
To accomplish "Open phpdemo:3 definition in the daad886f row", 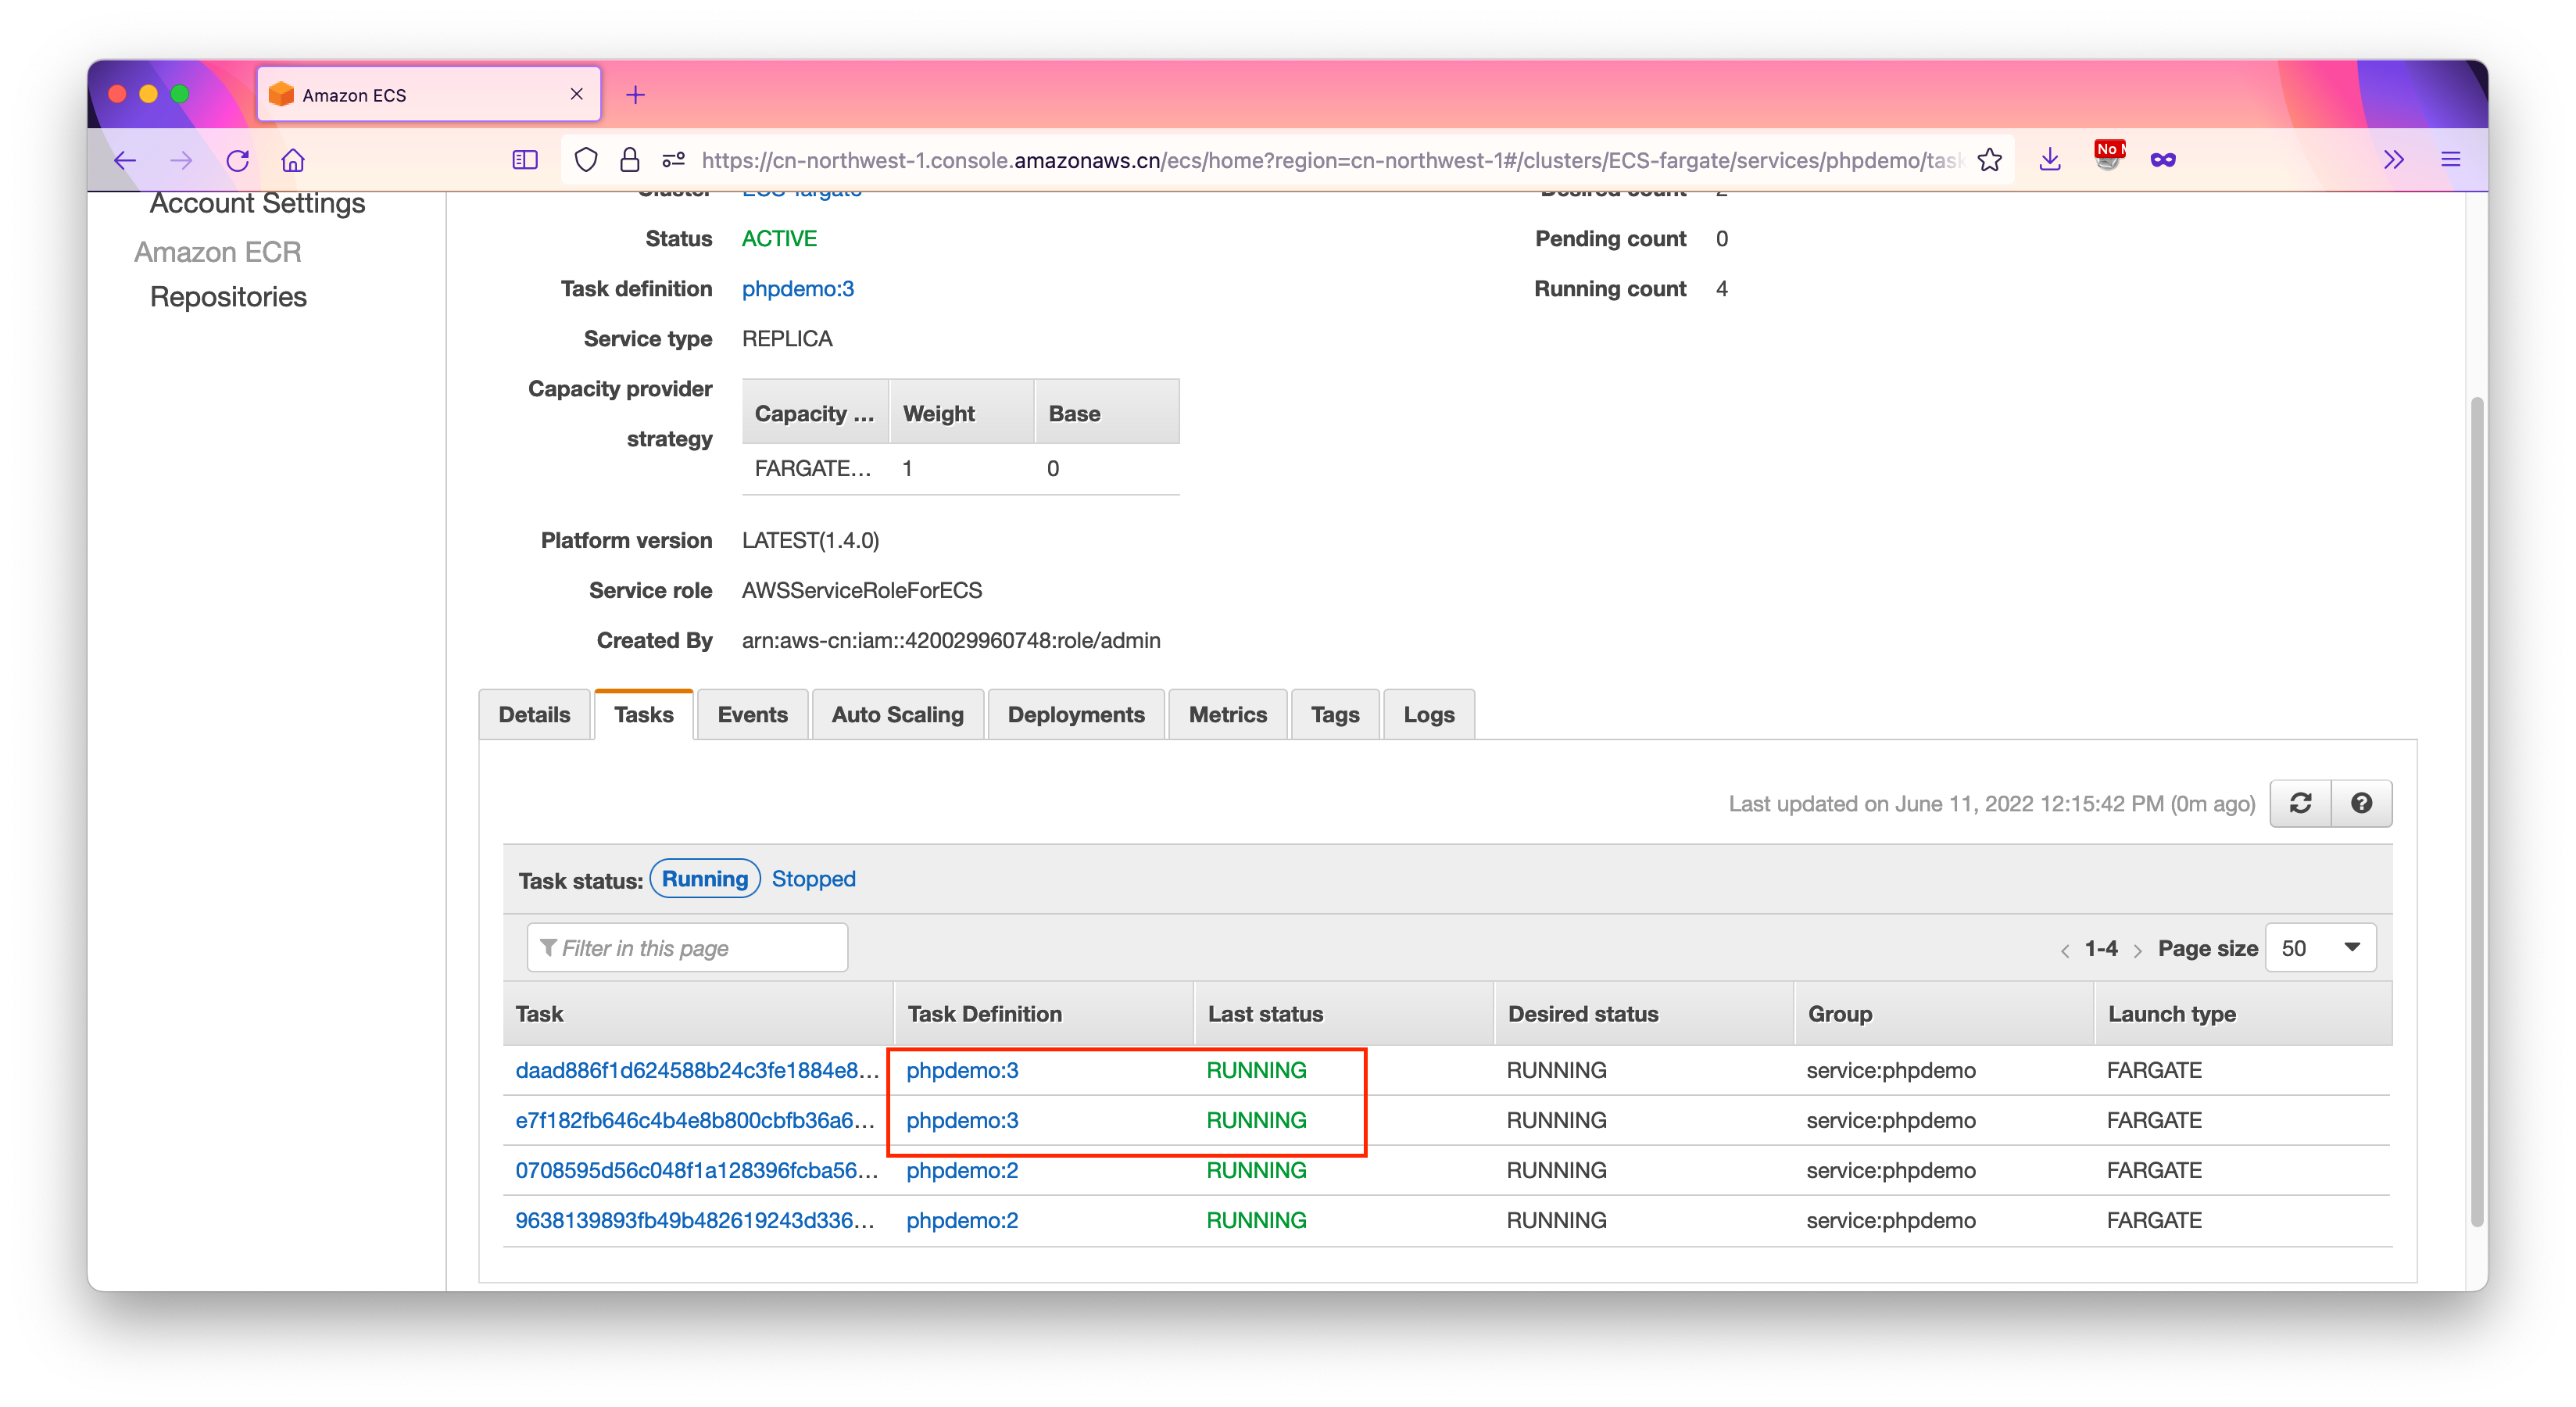I will (x=962, y=1070).
